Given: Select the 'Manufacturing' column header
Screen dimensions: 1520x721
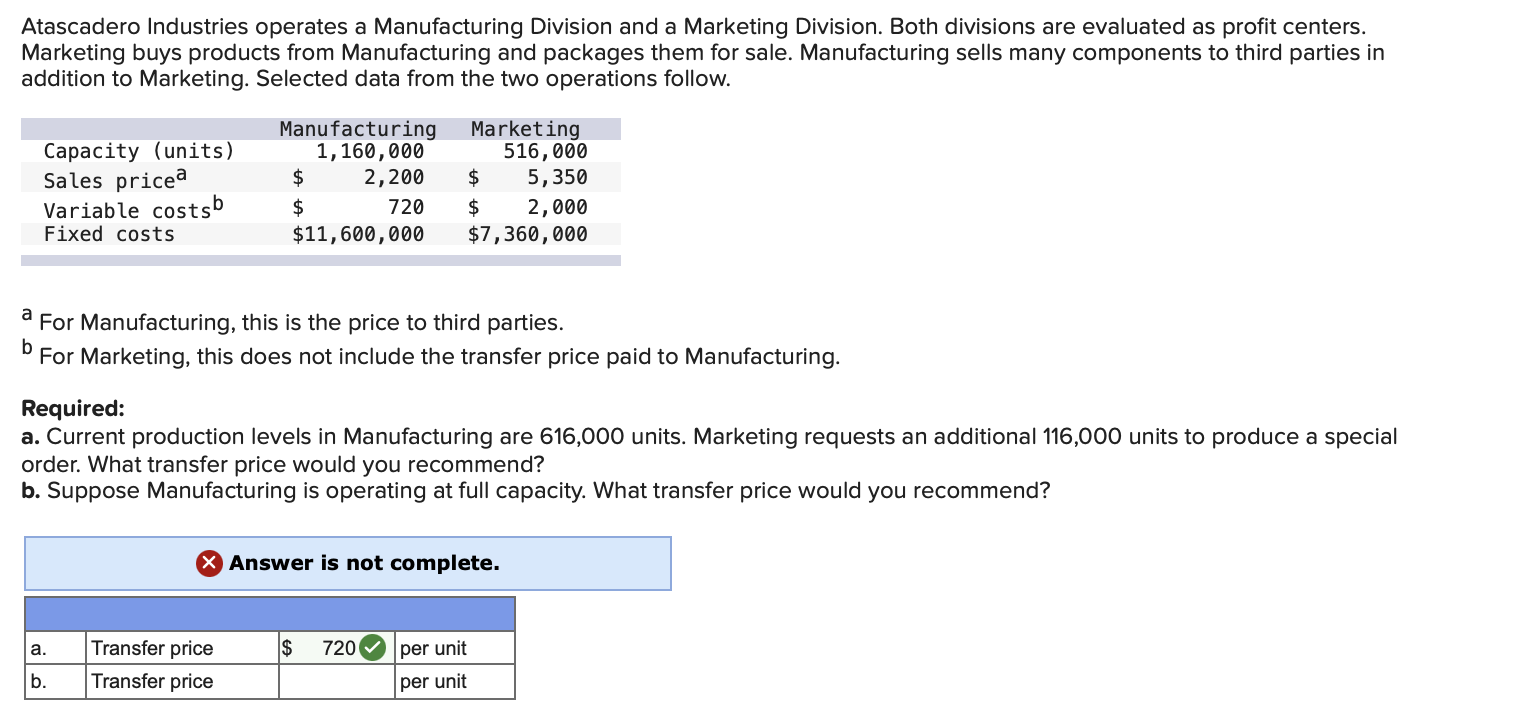Looking at the screenshot, I should click(x=358, y=129).
